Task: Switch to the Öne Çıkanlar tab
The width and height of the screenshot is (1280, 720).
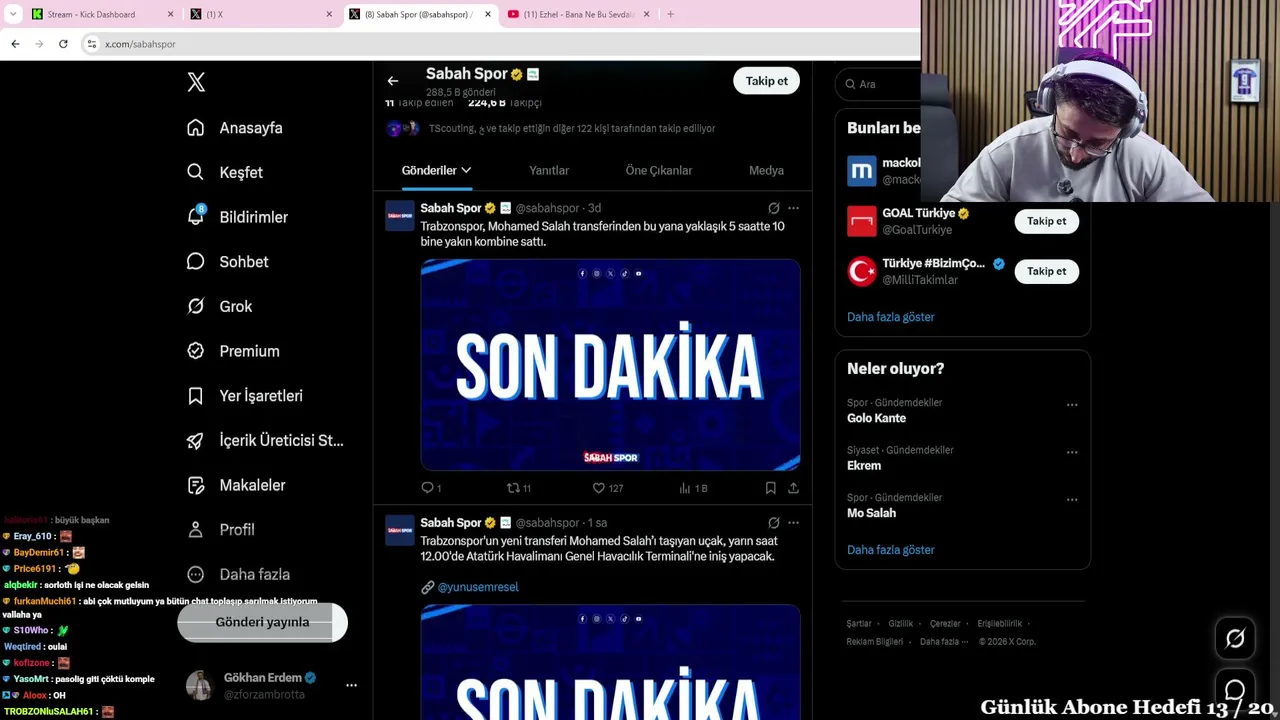Action: 659,170
